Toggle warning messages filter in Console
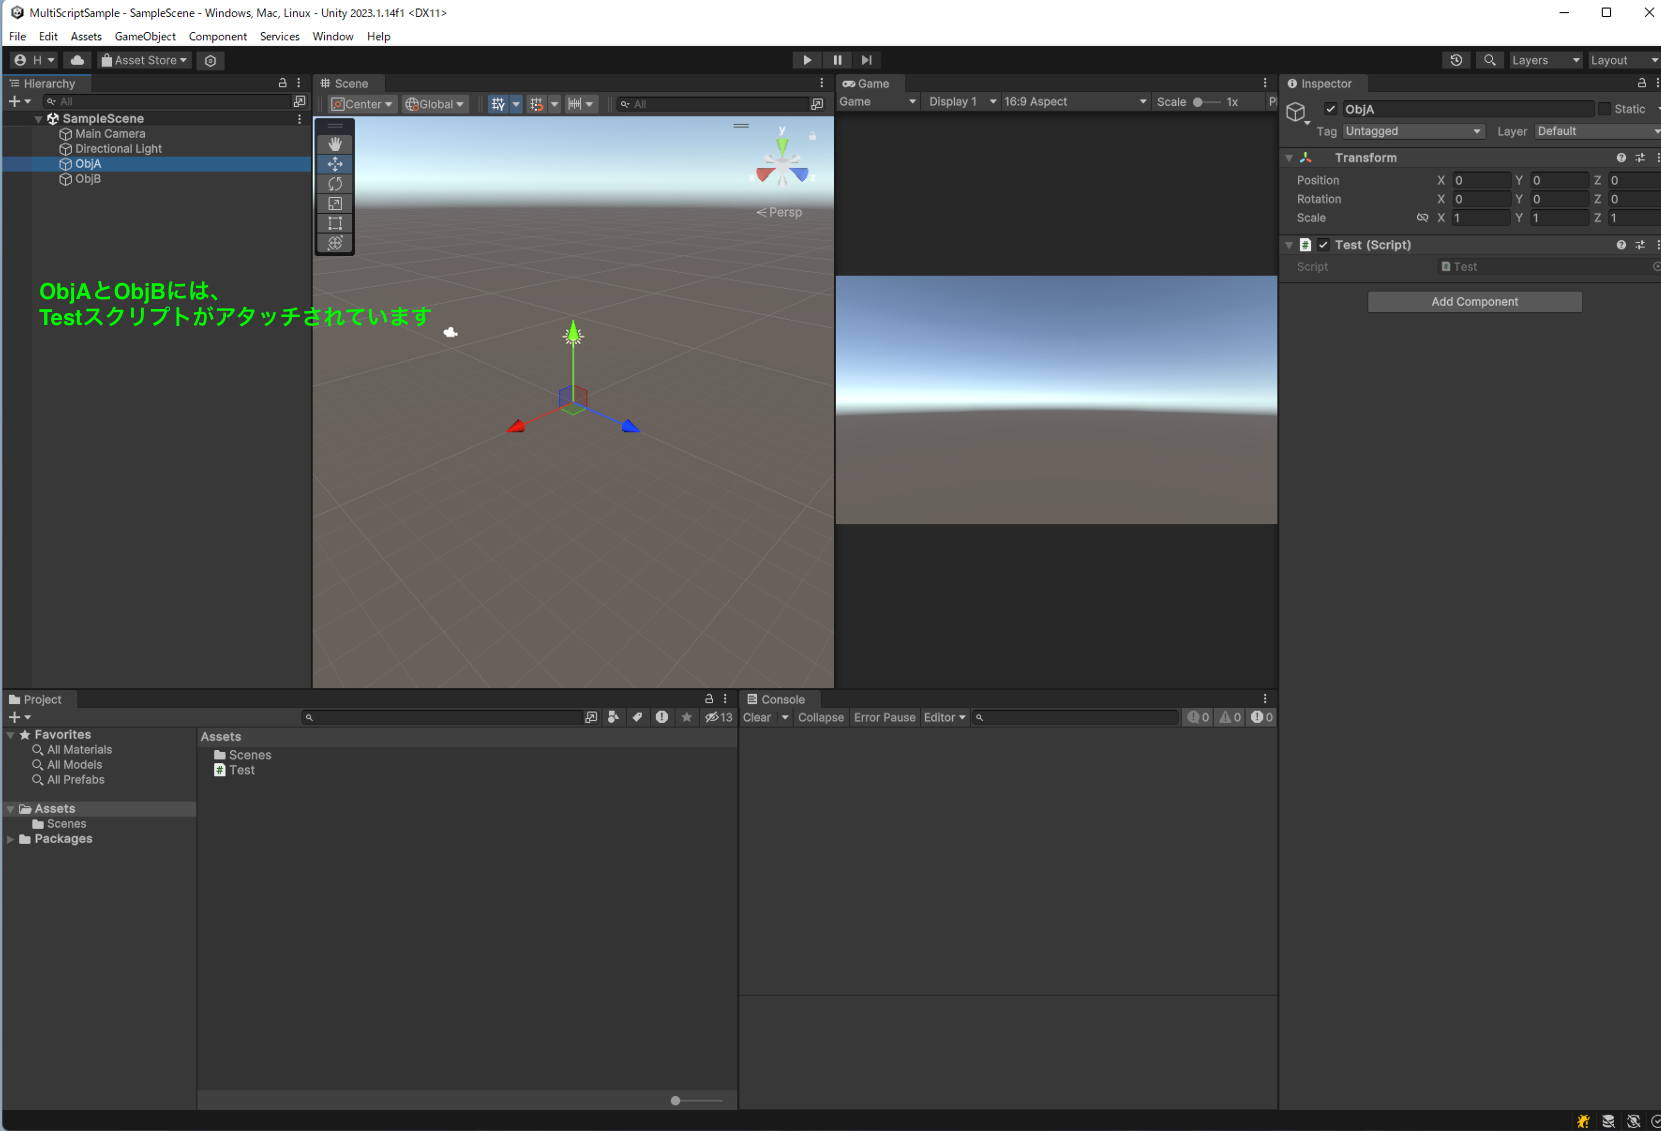1661x1131 pixels. tap(1230, 717)
